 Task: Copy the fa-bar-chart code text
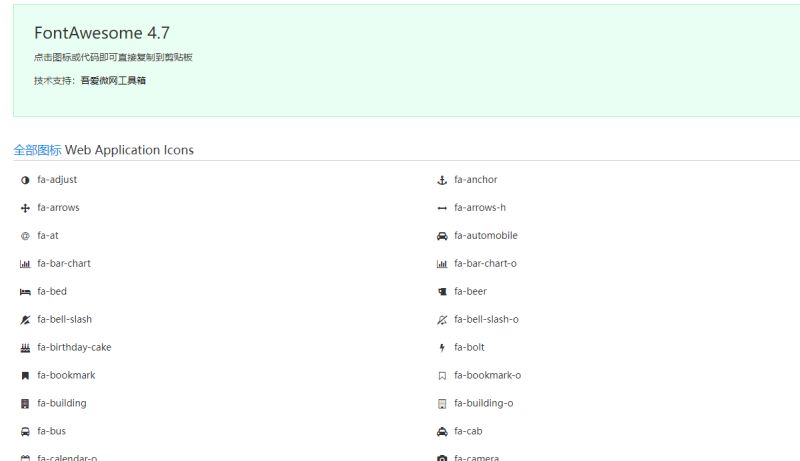(x=64, y=264)
